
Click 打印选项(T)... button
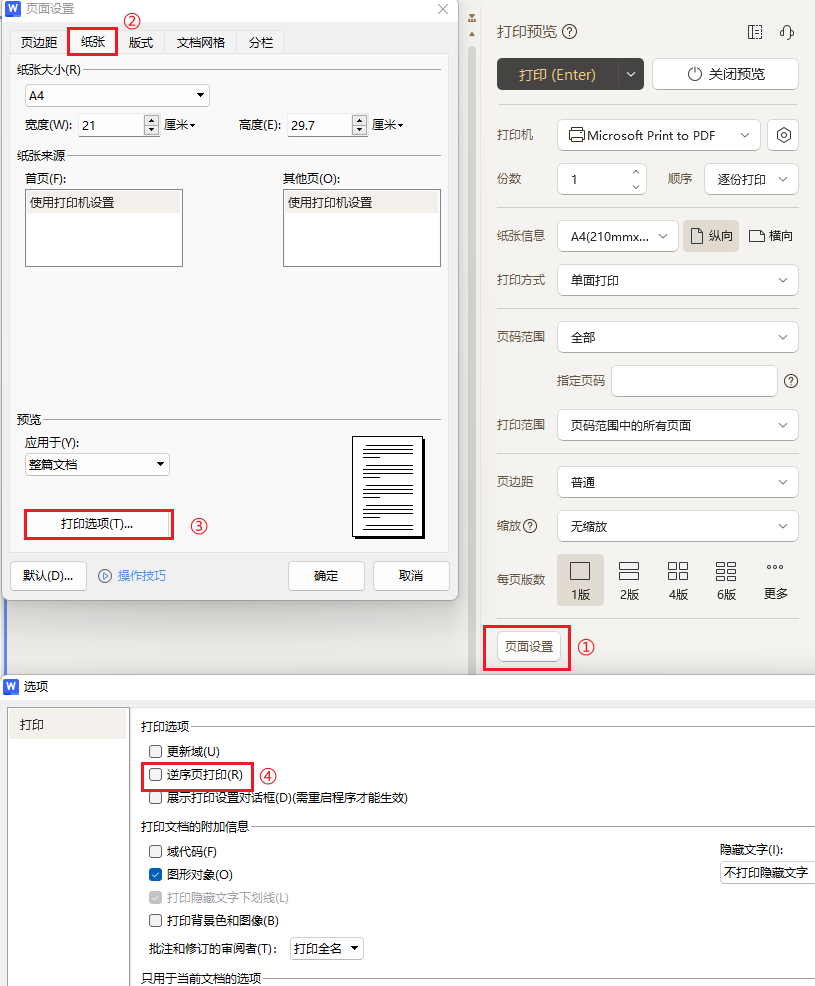[98, 524]
